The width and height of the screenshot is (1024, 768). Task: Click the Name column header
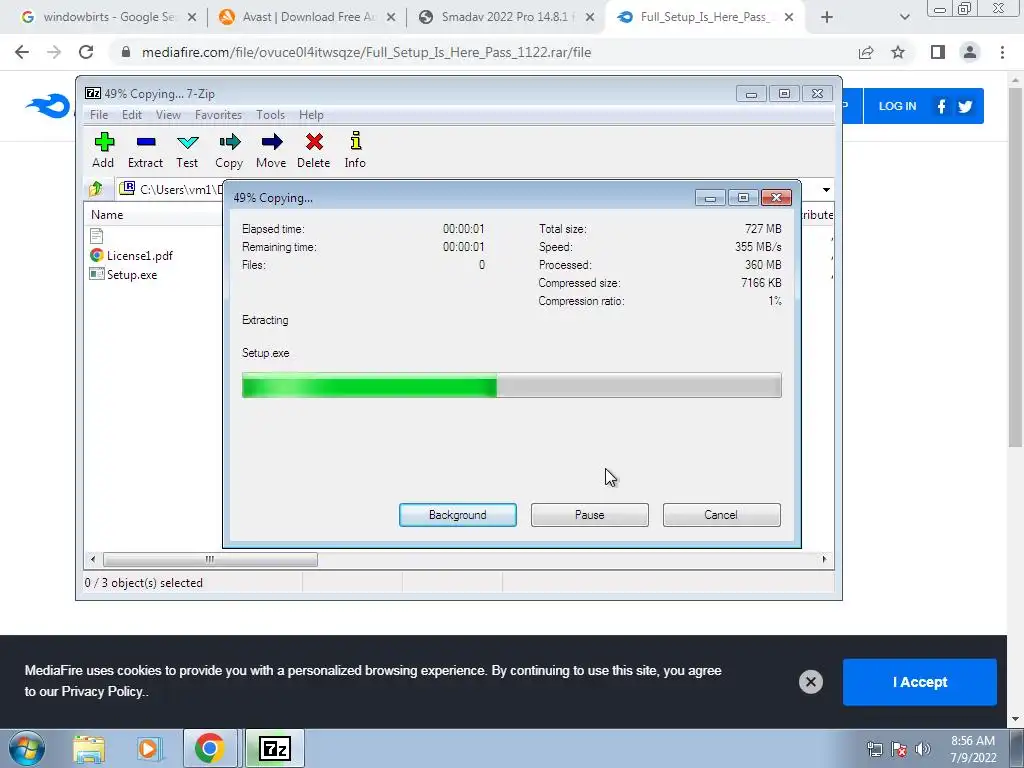(107, 215)
